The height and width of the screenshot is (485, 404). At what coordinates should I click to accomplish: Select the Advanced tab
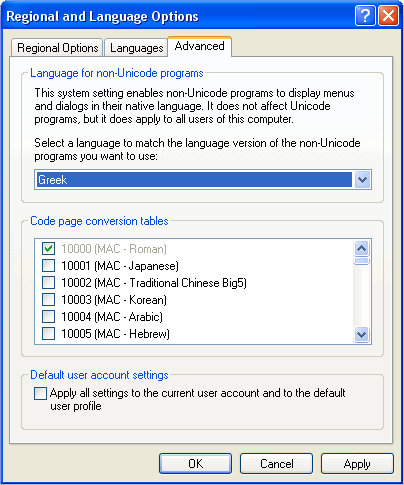coord(199,46)
